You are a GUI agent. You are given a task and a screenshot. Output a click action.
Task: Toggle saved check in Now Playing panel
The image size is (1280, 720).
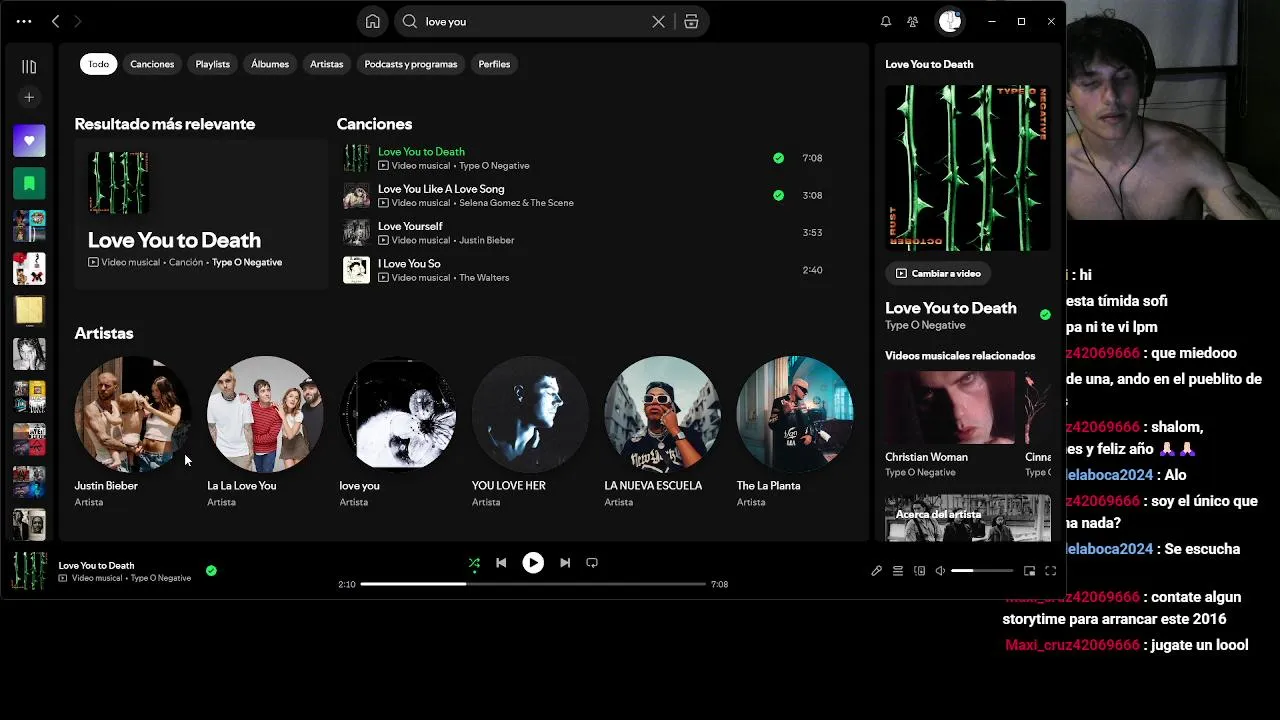(1045, 314)
